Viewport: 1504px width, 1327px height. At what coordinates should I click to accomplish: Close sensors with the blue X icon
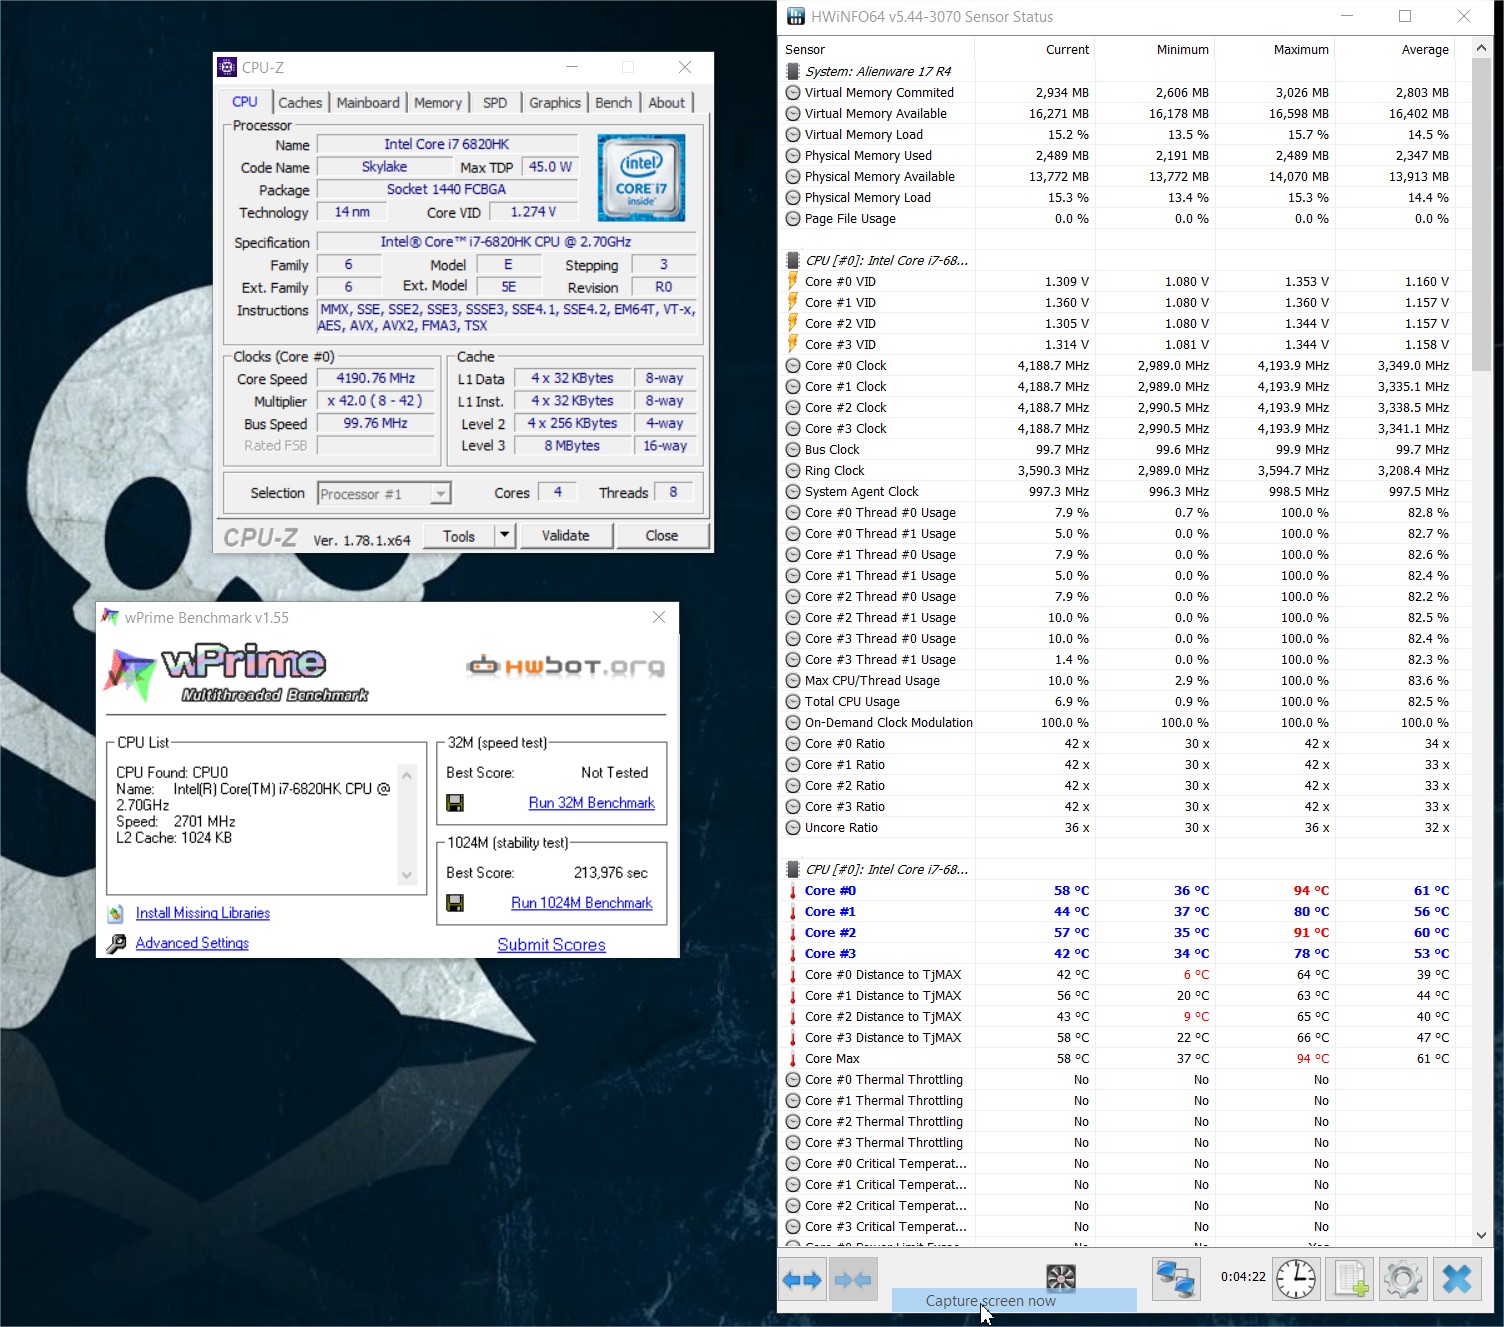1457,1279
